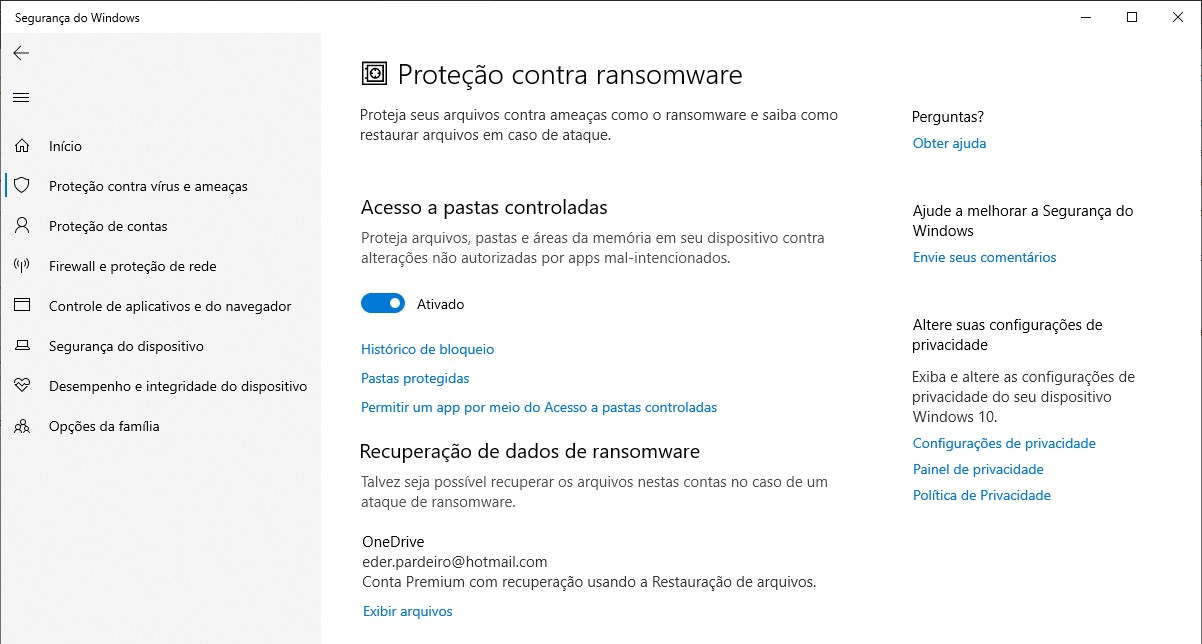Click Exibir arquivos under OneDrive
Screen dimensions: 1202x644
click(408, 611)
